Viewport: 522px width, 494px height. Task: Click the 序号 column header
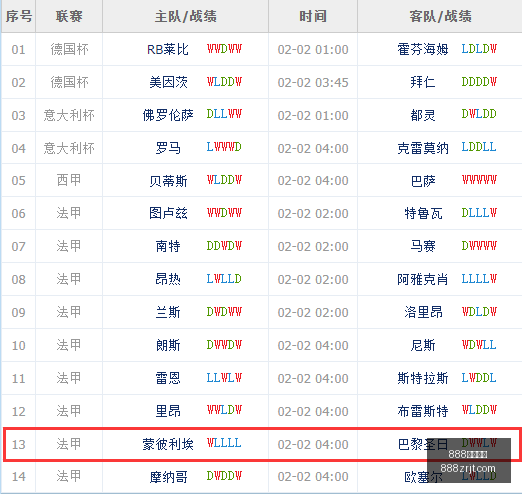pos(19,16)
